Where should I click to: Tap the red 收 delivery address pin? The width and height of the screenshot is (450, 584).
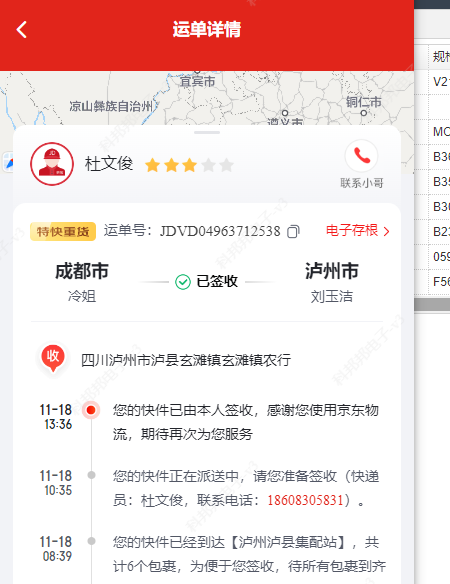pyautogui.click(x=53, y=358)
